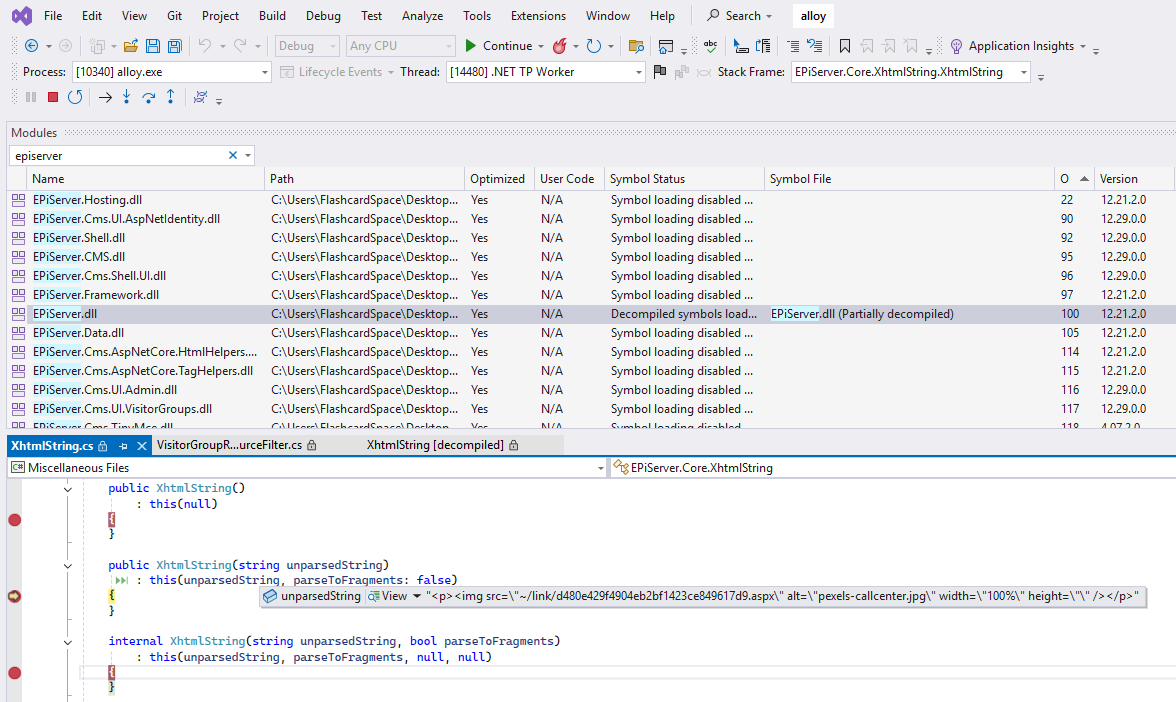Click the Search button in title bar
Image resolution: width=1176 pixels, height=702 pixels.
click(x=740, y=16)
